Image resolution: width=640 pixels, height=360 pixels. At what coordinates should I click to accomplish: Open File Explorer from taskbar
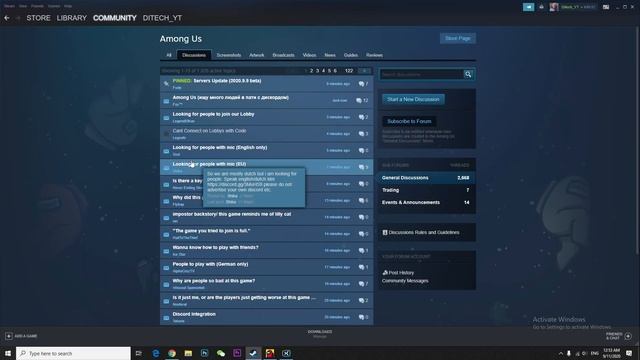pos(188,353)
